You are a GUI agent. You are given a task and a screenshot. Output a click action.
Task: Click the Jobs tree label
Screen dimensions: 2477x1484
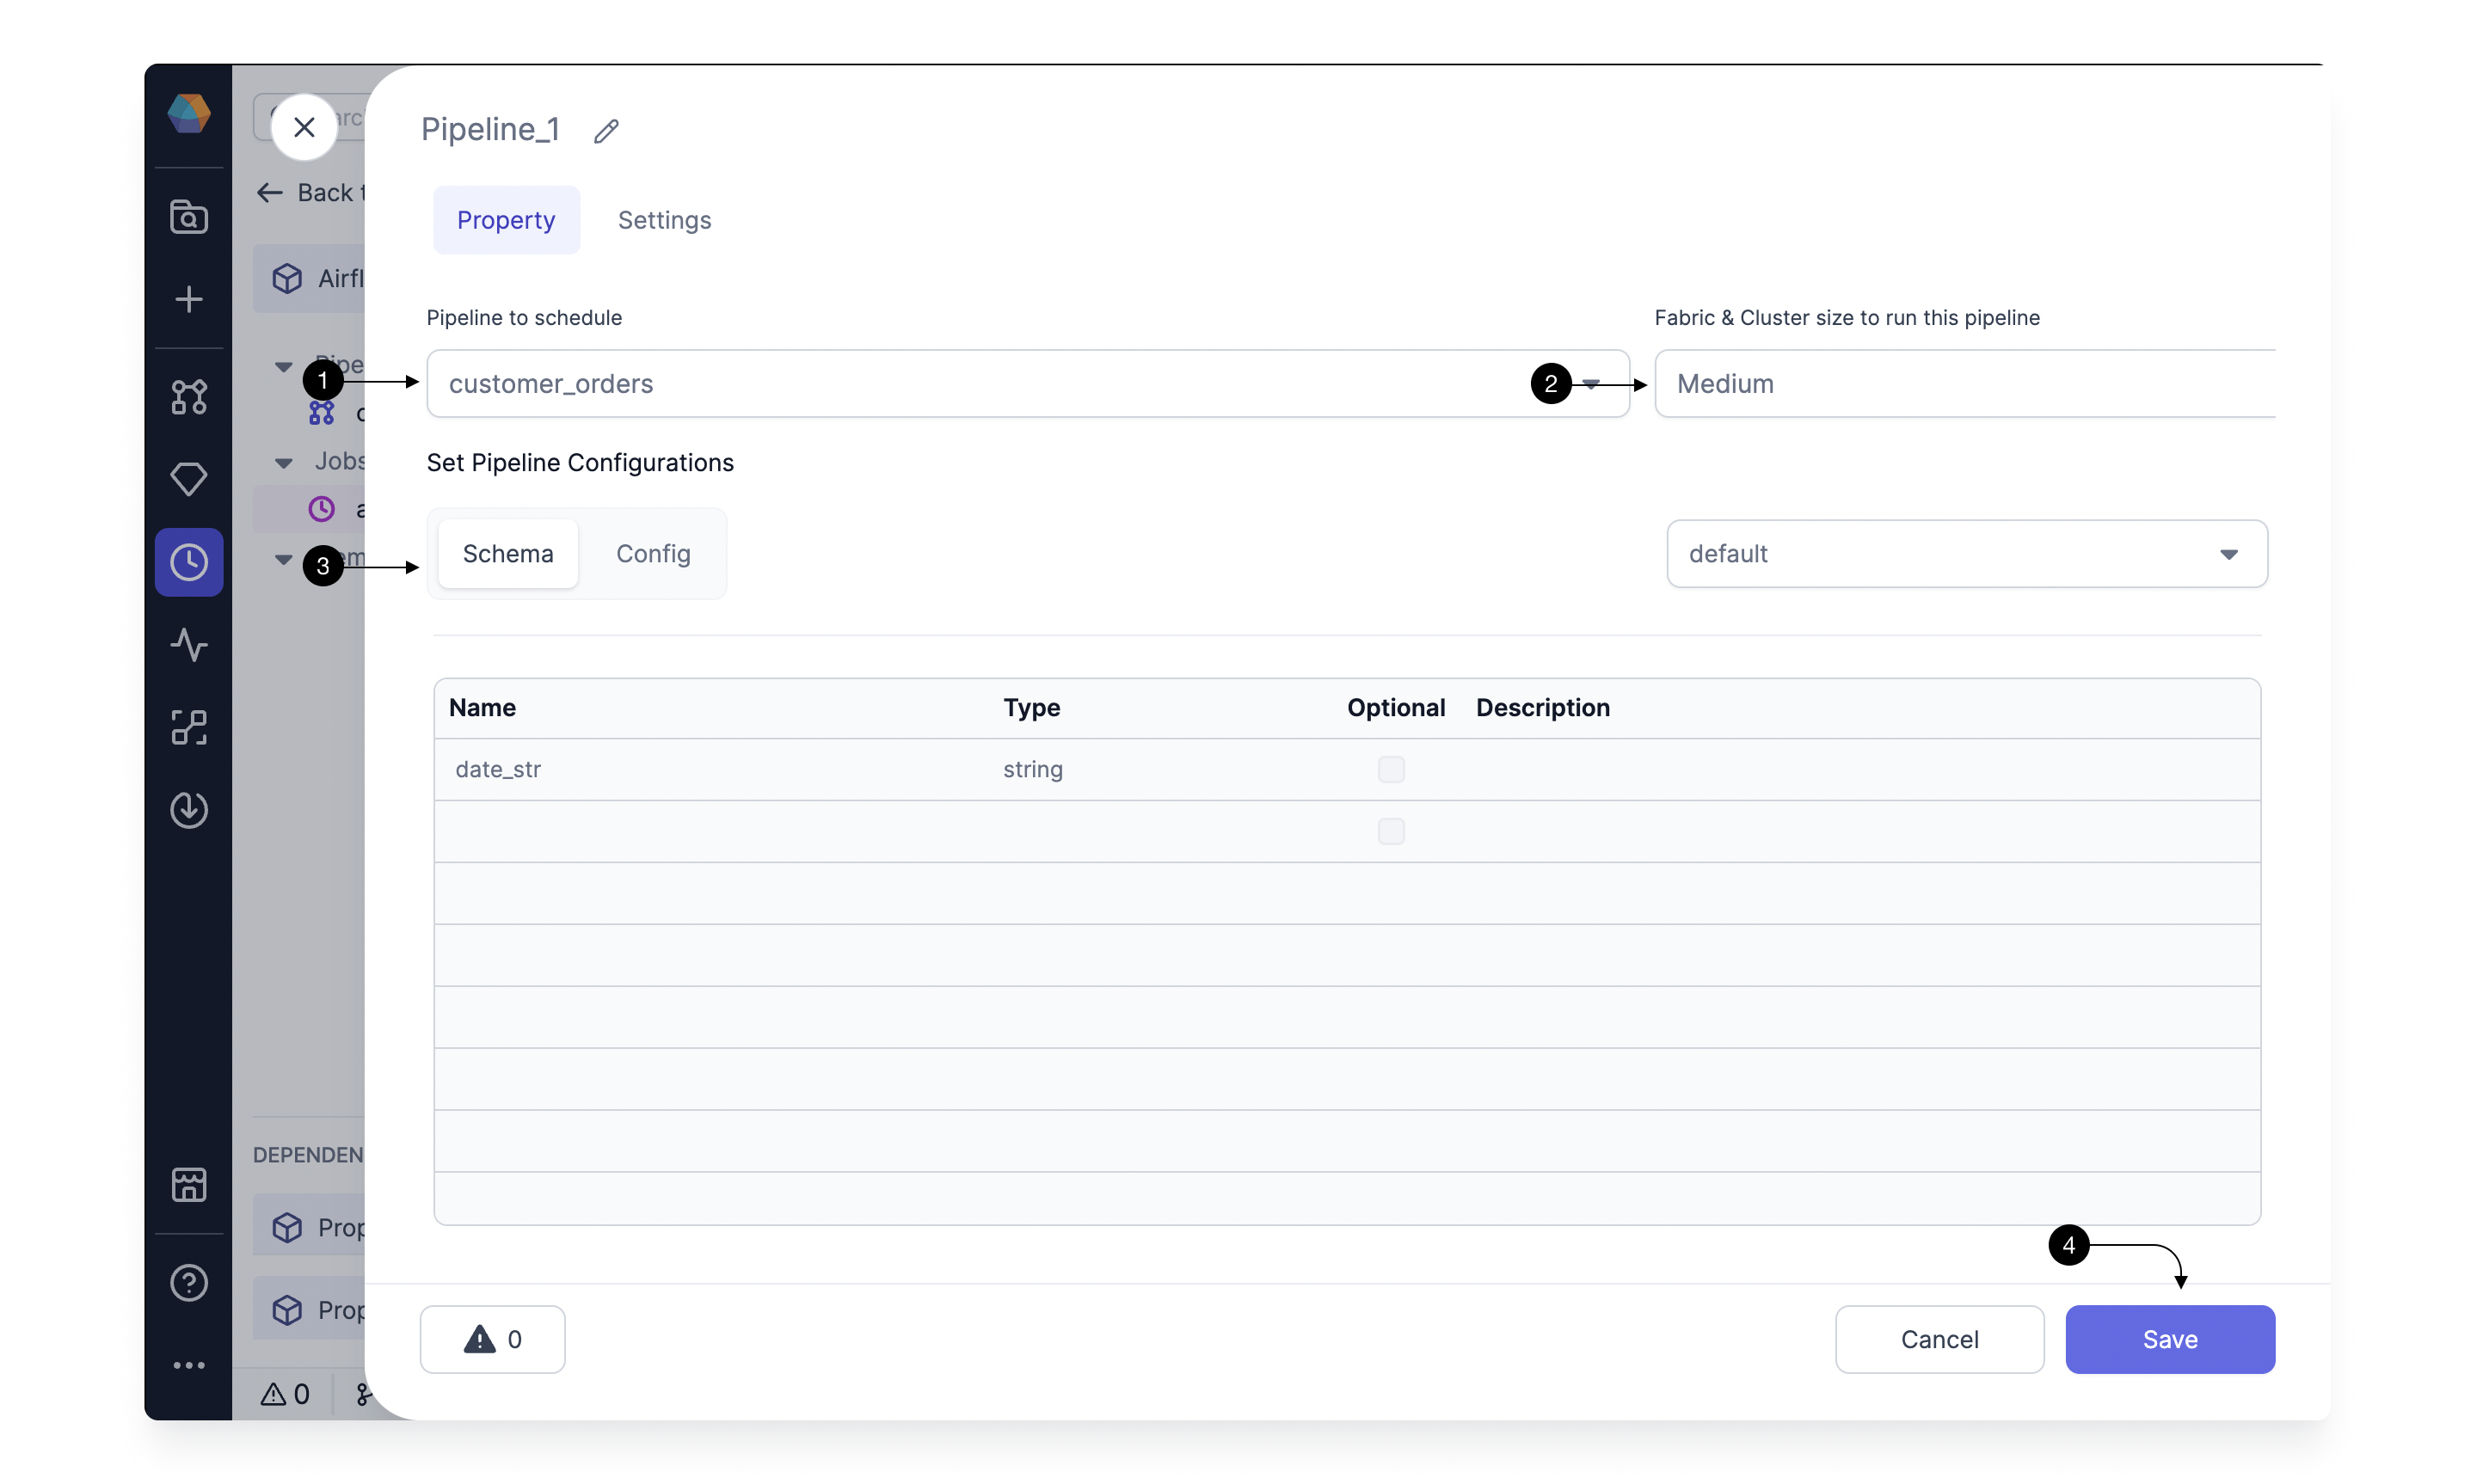(x=340, y=461)
